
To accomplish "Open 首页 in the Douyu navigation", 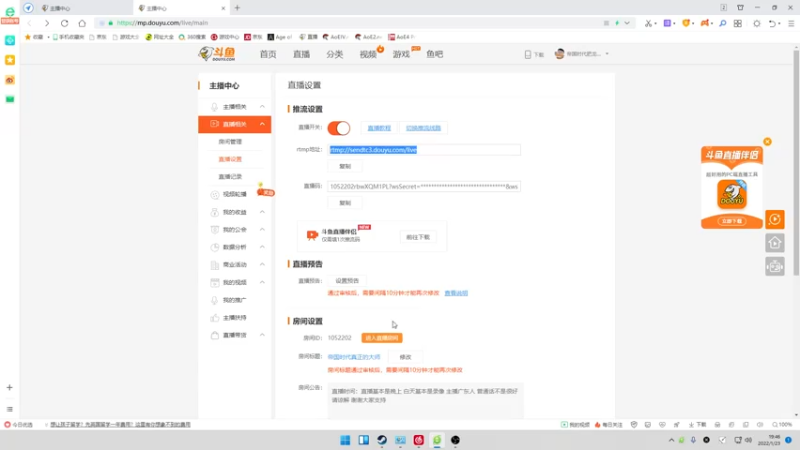I will click(x=268, y=54).
